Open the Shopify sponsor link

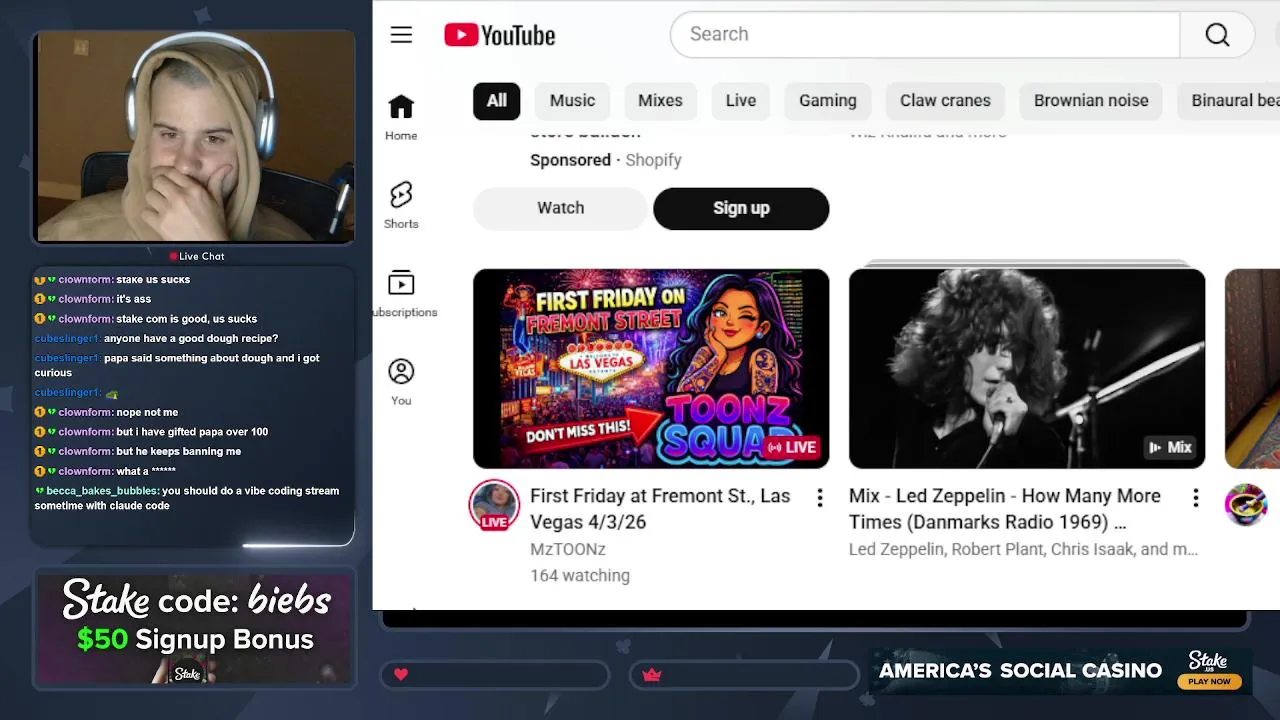click(x=653, y=160)
